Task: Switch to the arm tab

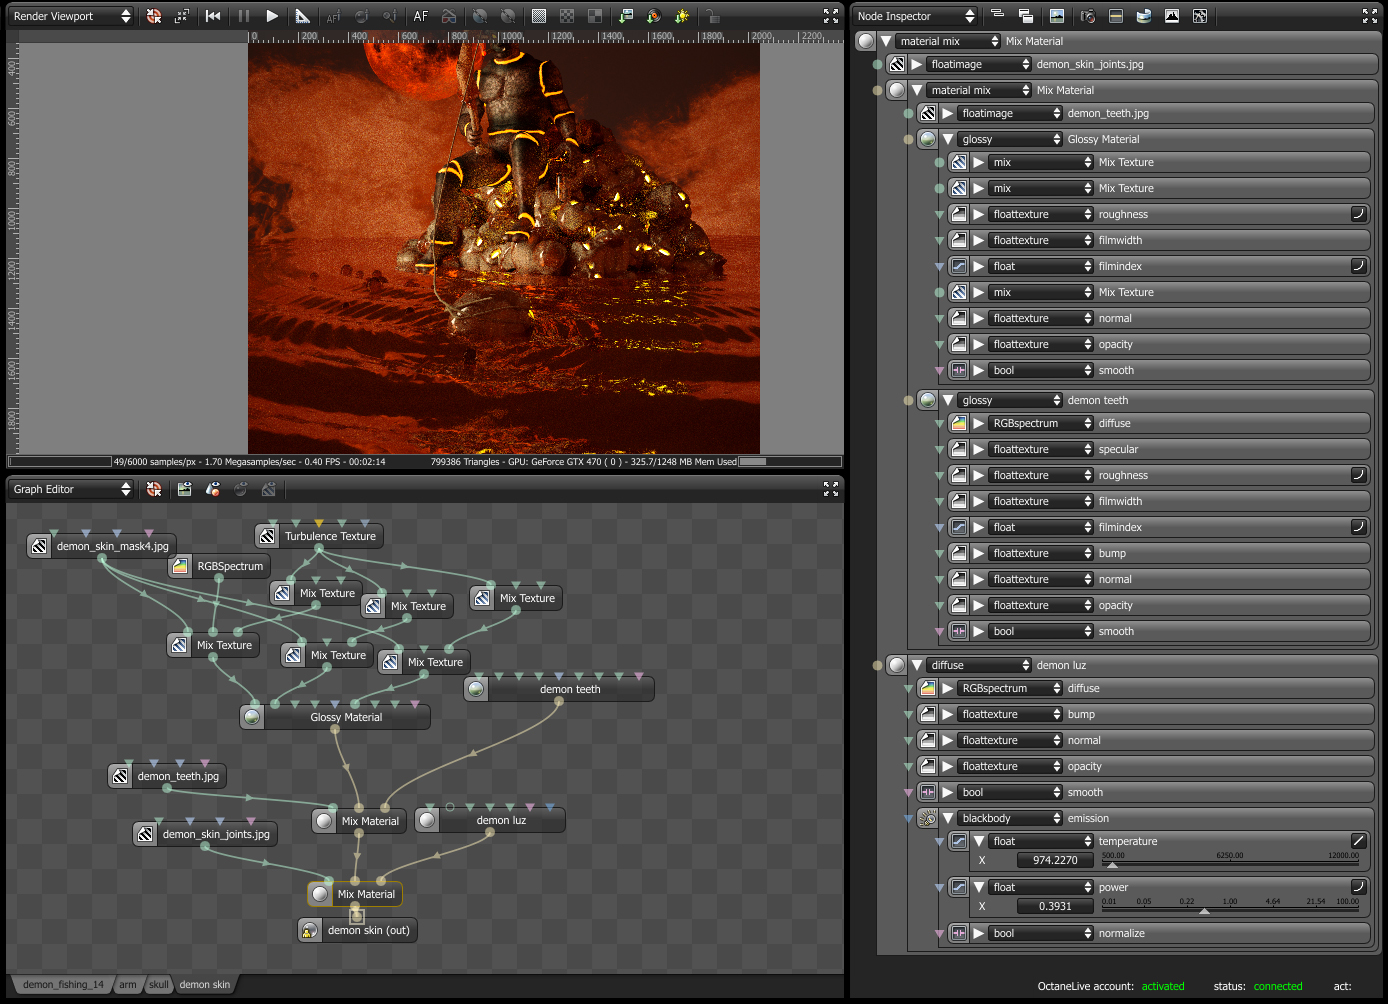Action: [x=128, y=985]
